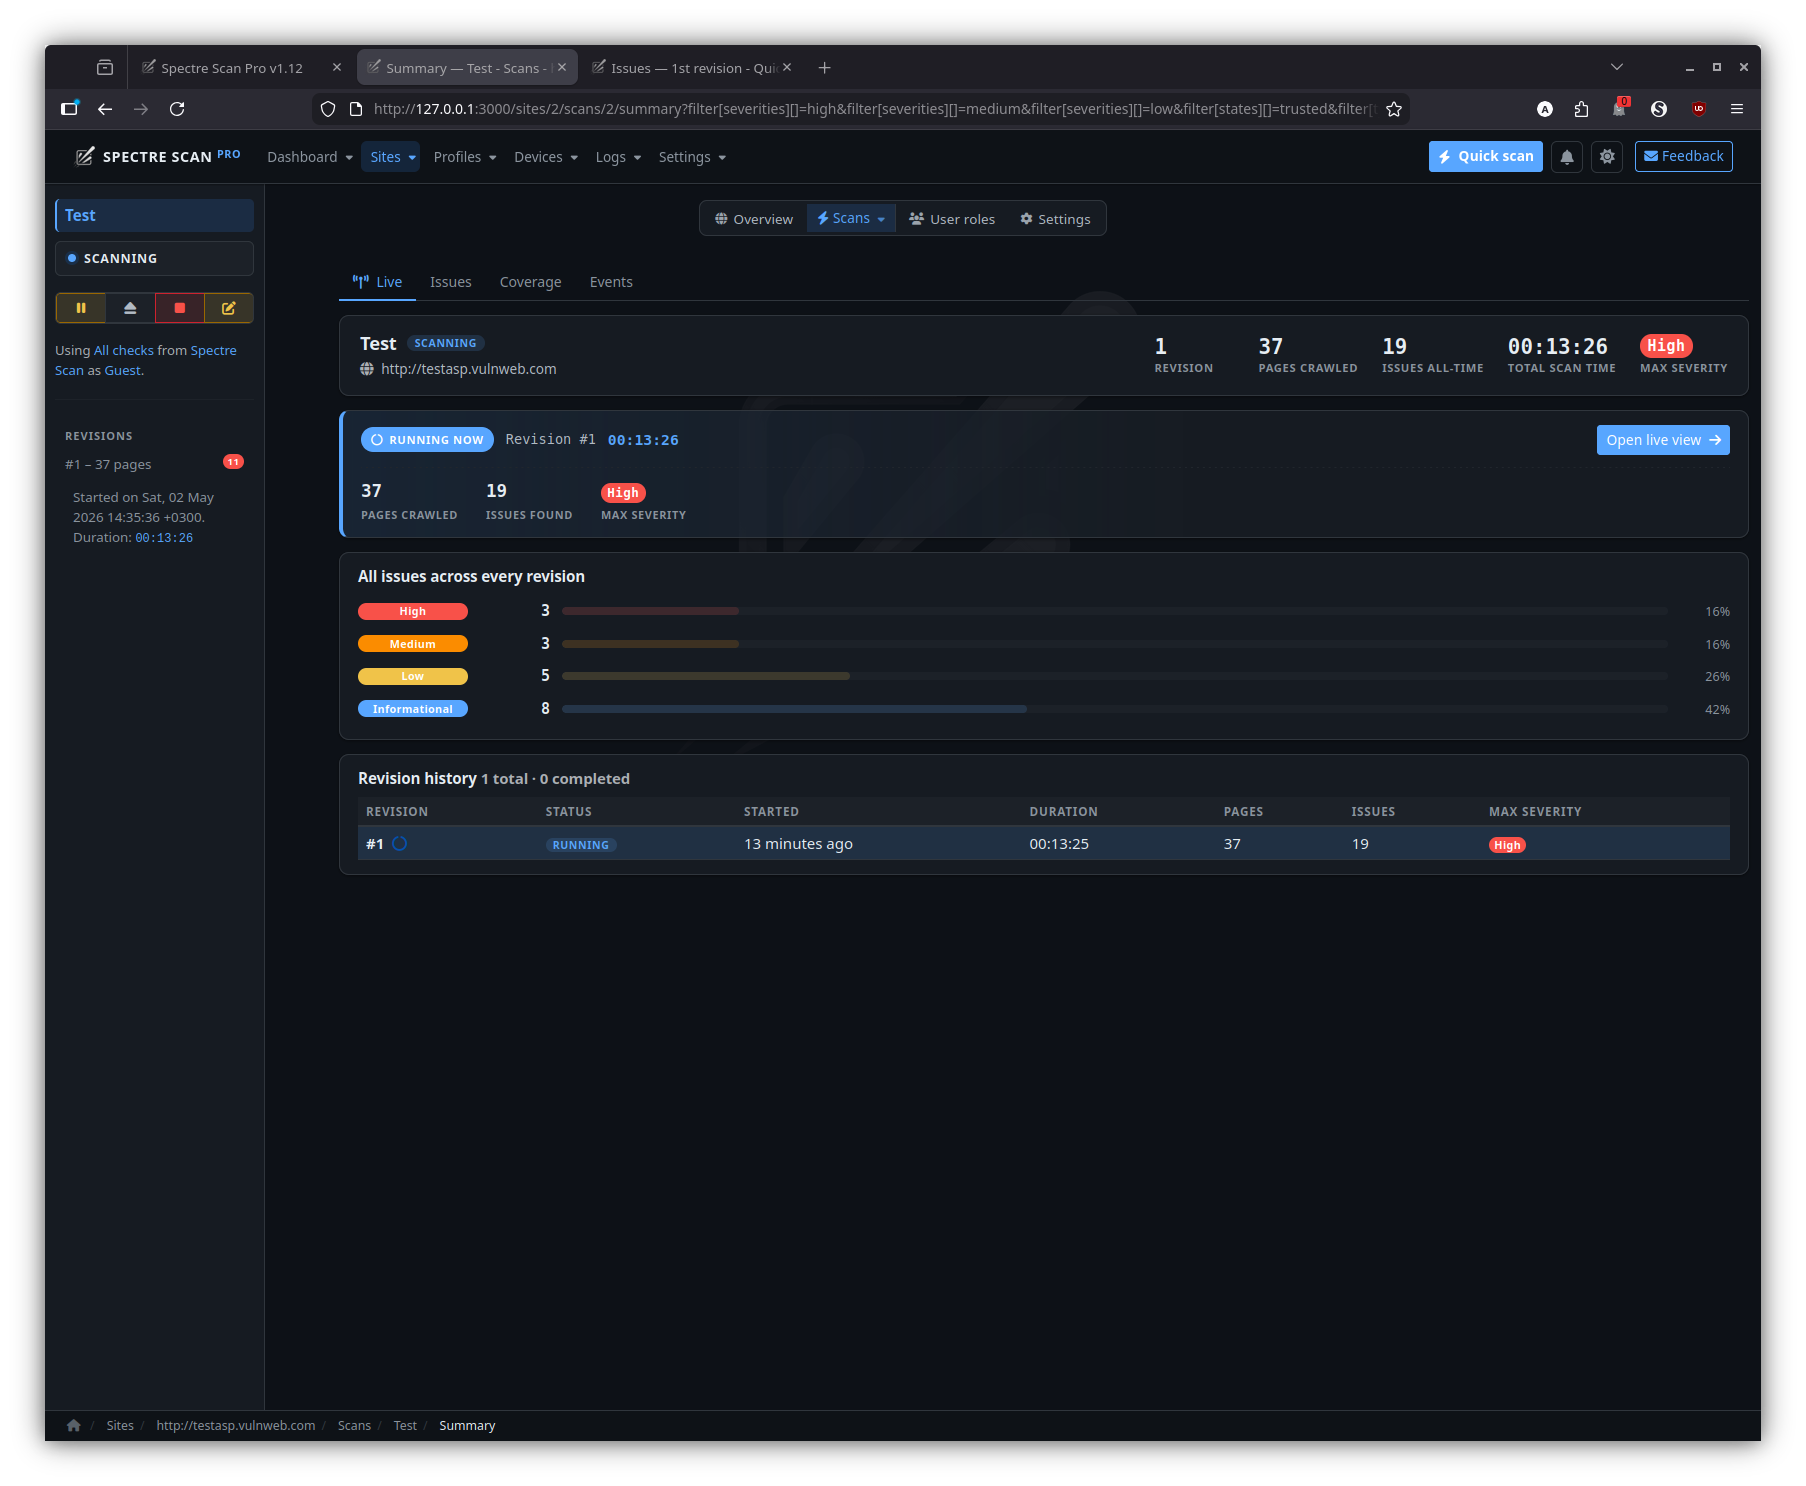Image resolution: width=1806 pixels, height=1486 pixels.
Task: Open the Guest user link
Action: (x=123, y=371)
